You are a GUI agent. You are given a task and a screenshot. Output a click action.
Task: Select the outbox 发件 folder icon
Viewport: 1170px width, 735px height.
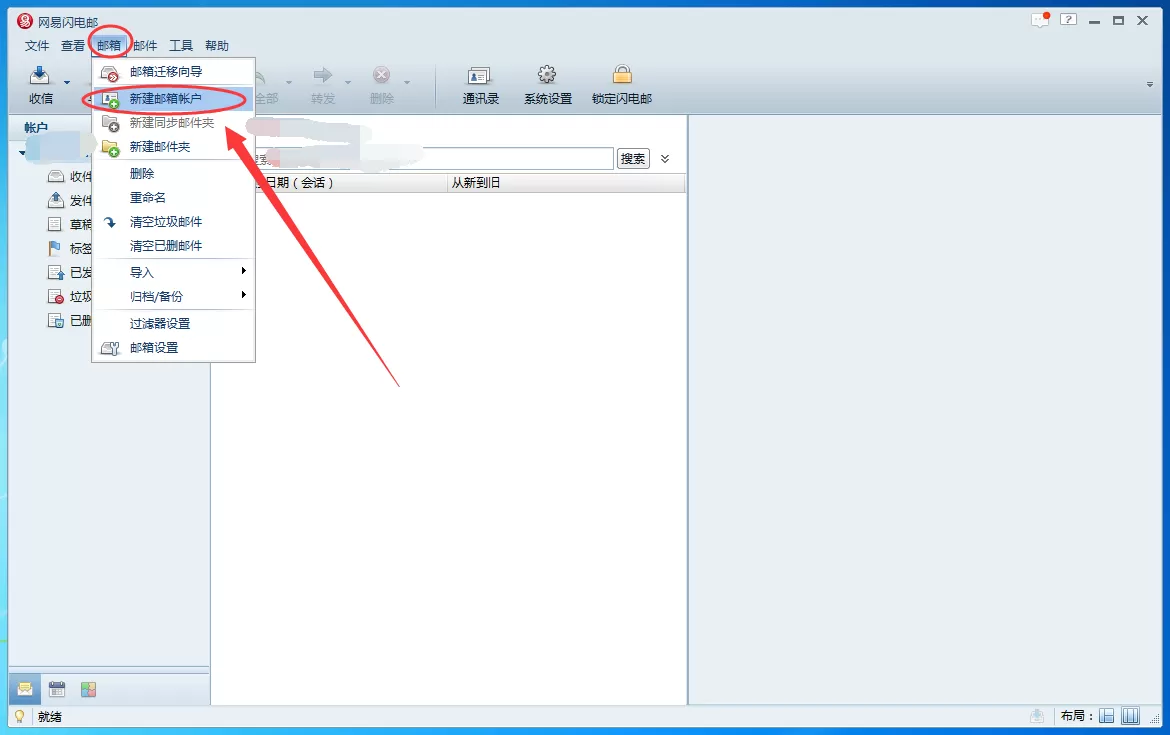55,200
